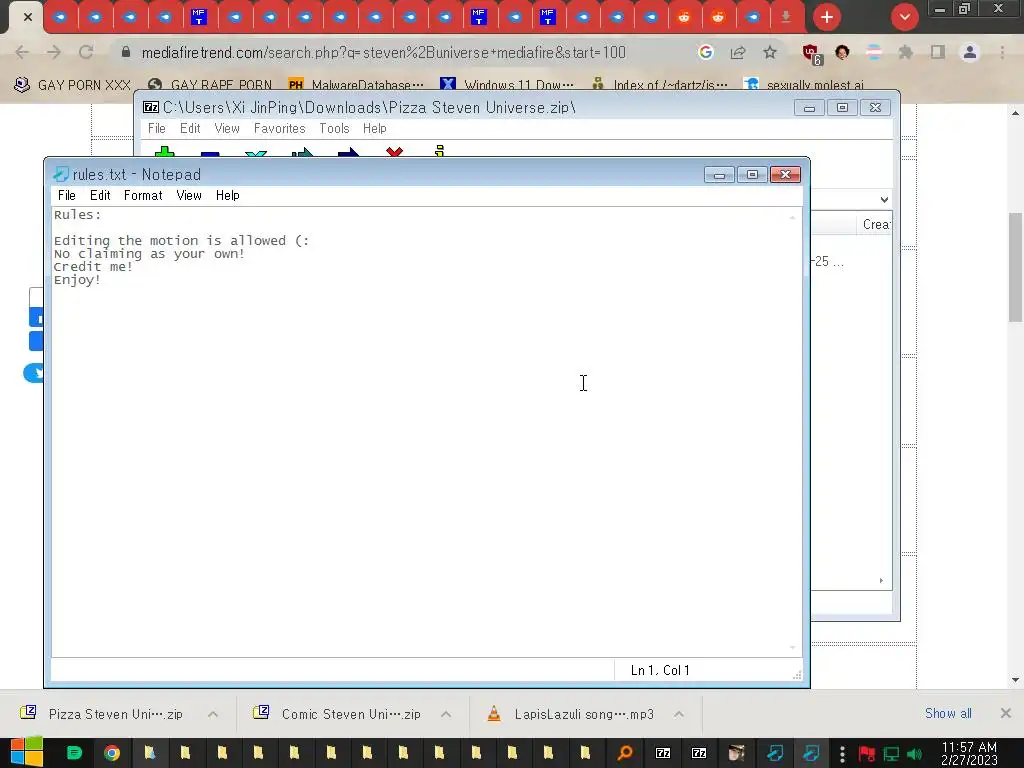Open Notepad File menu
This screenshot has height=768, width=1024.
(x=67, y=195)
